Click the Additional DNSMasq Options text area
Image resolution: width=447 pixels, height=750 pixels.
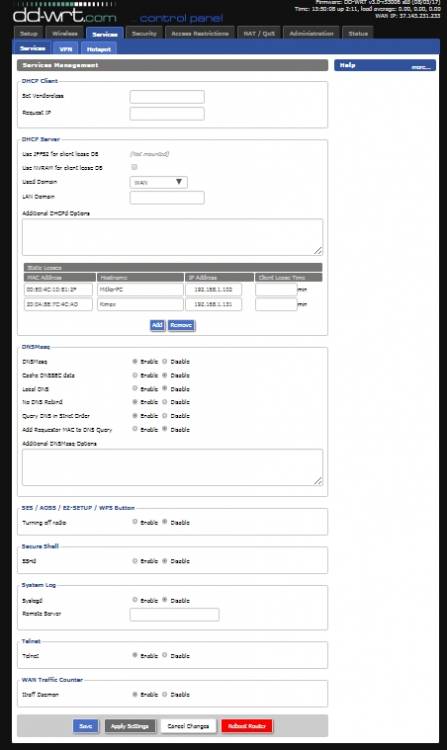point(172,467)
